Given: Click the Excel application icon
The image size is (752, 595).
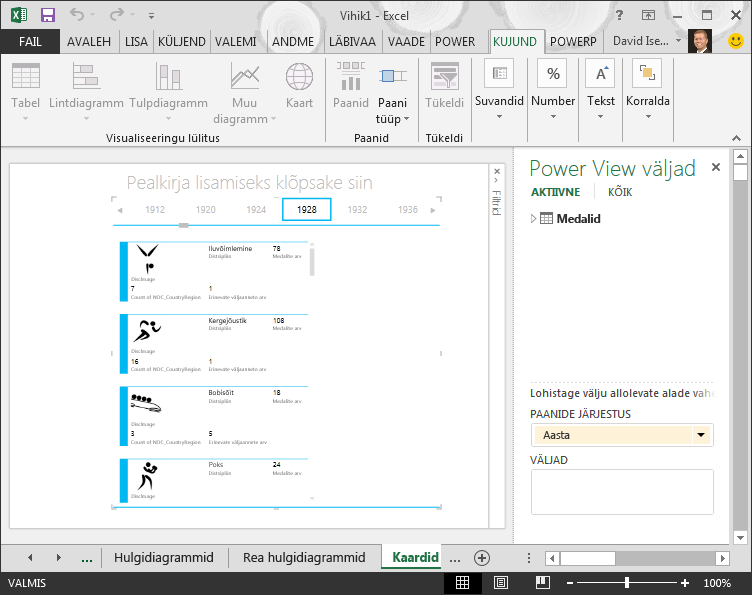Looking at the screenshot, I should [x=19, y=15].
